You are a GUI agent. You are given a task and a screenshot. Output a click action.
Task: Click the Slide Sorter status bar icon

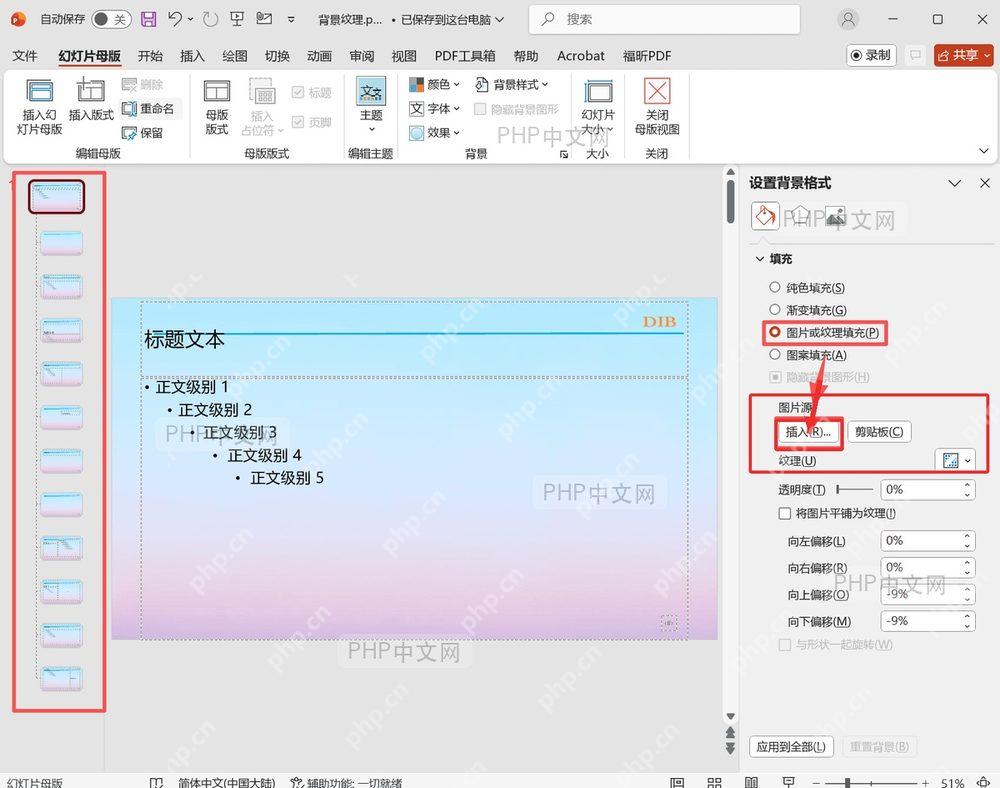[714, 782]
